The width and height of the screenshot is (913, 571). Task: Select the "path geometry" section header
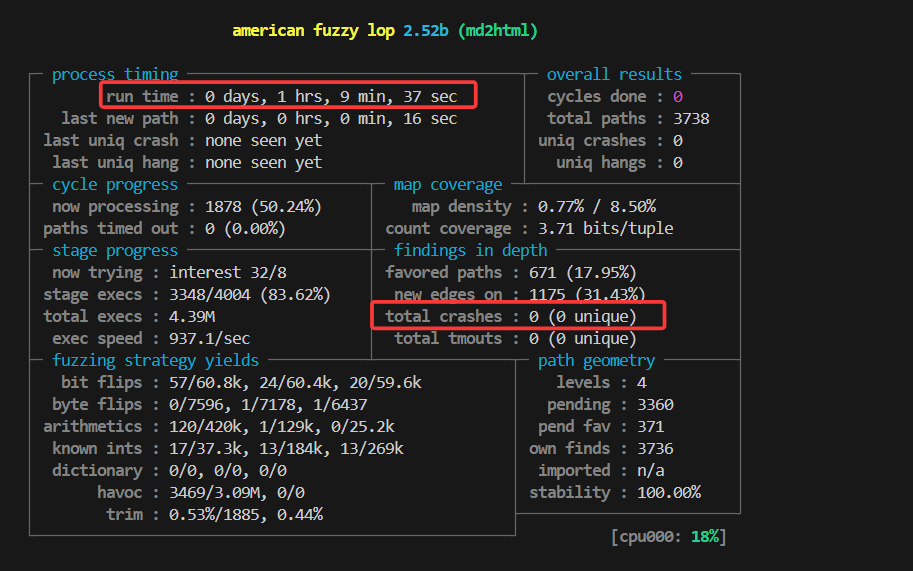(596, 360)
